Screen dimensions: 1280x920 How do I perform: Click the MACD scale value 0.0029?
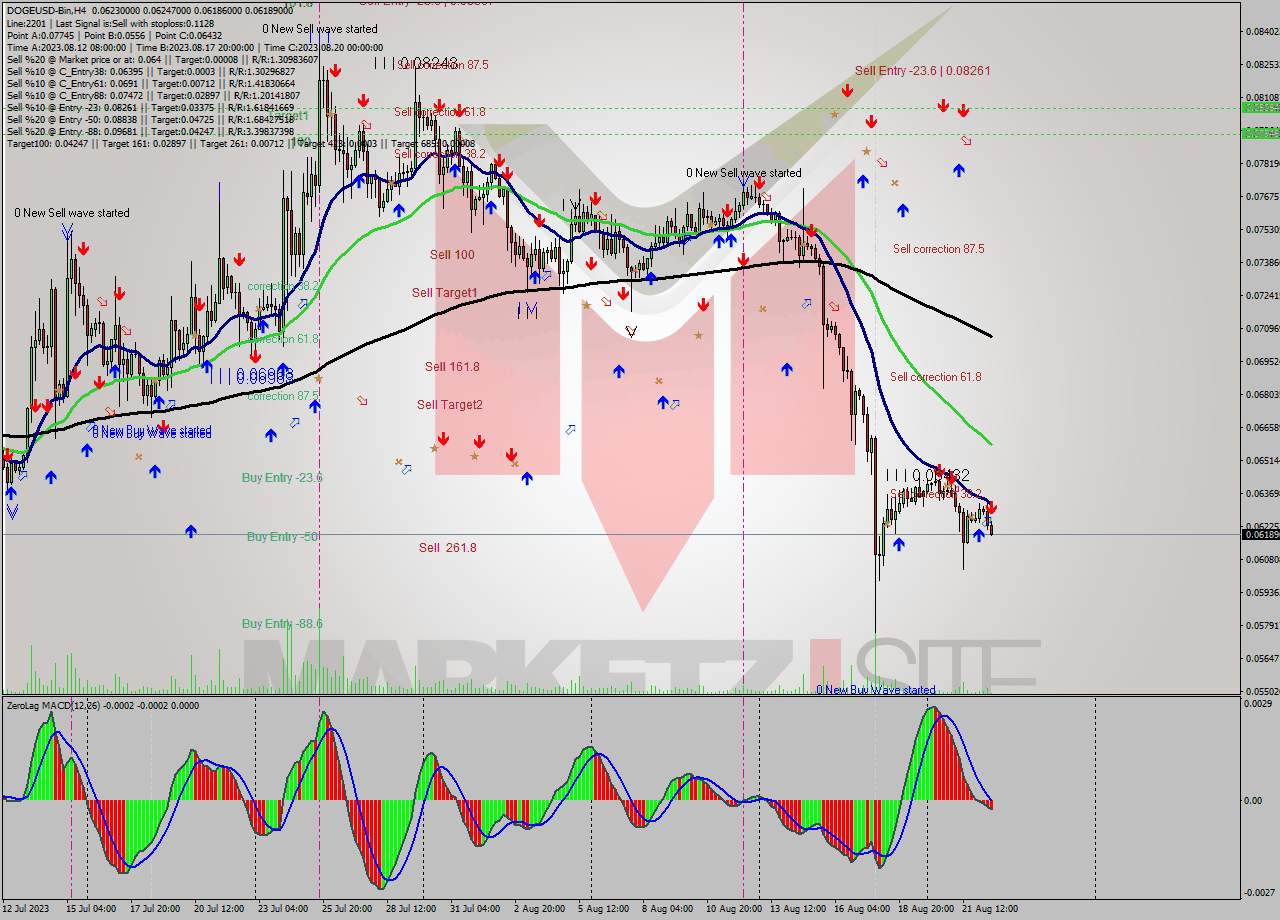click(x=1260, y=704)
